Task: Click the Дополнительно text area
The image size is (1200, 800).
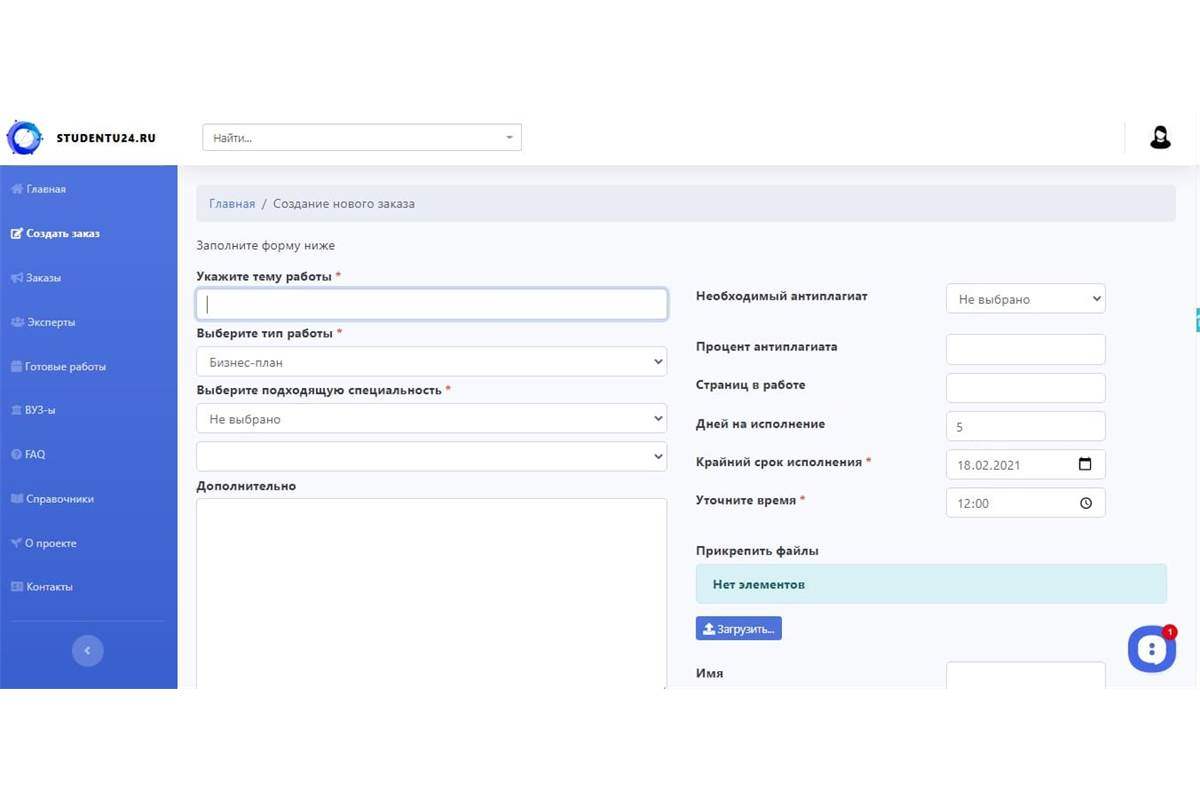Action: point(431,590)
